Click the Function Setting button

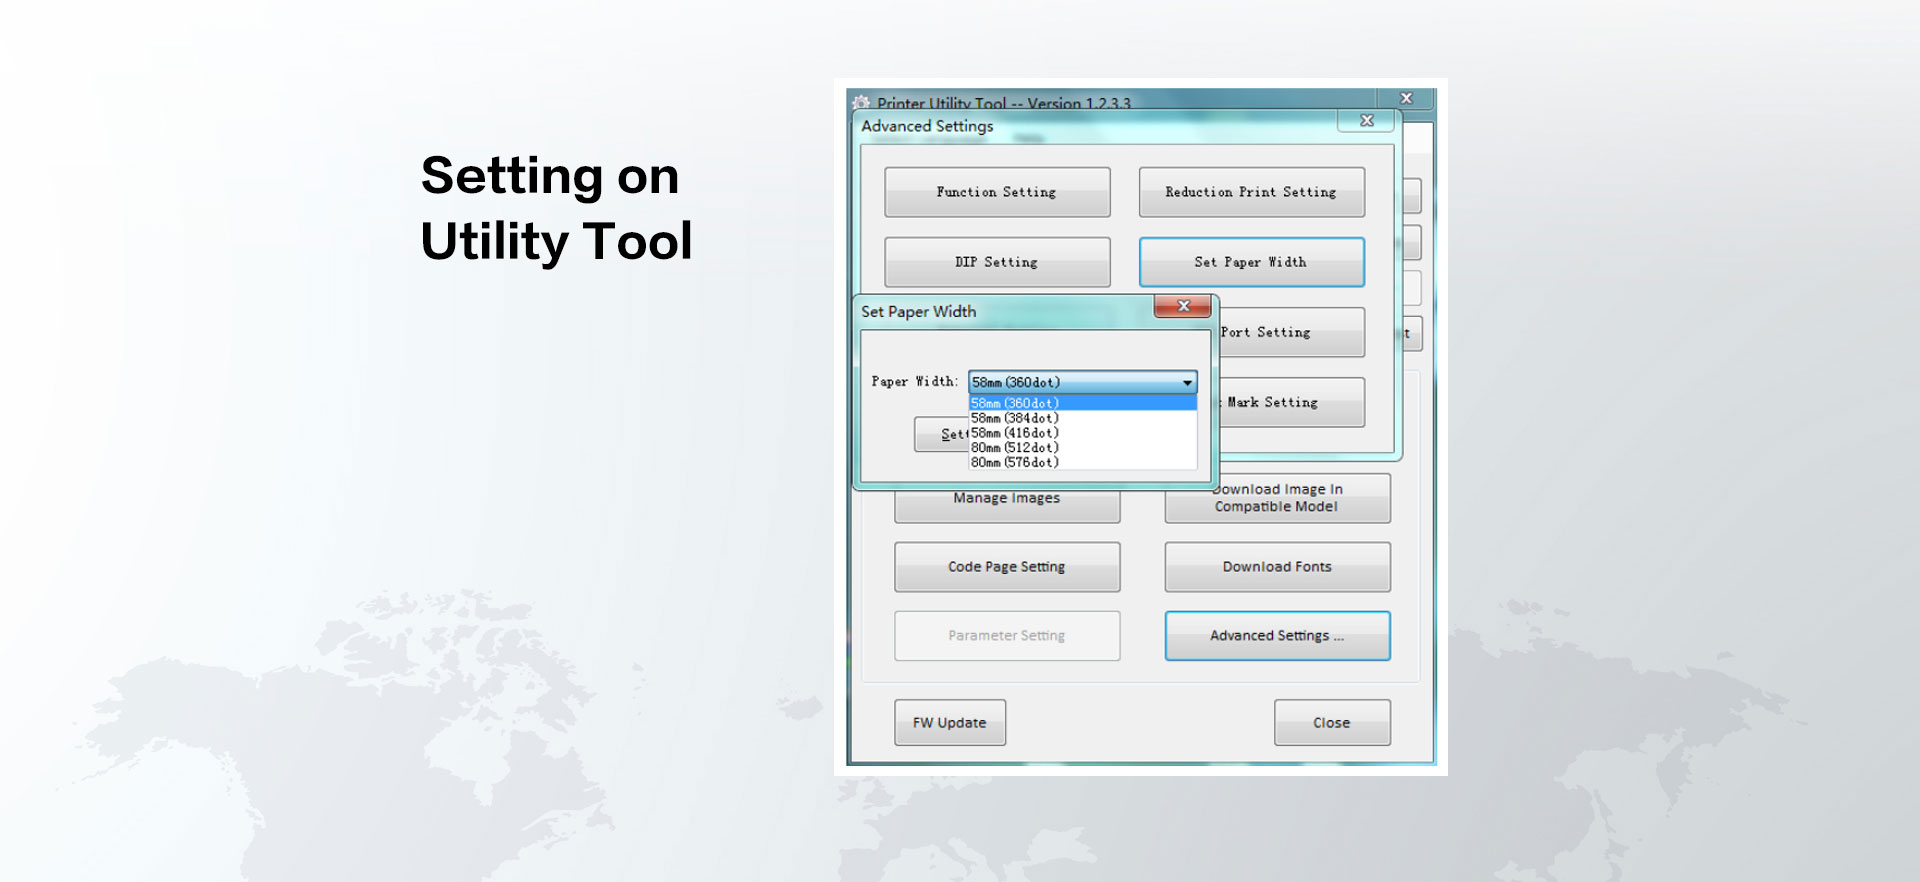click(996, 192)
